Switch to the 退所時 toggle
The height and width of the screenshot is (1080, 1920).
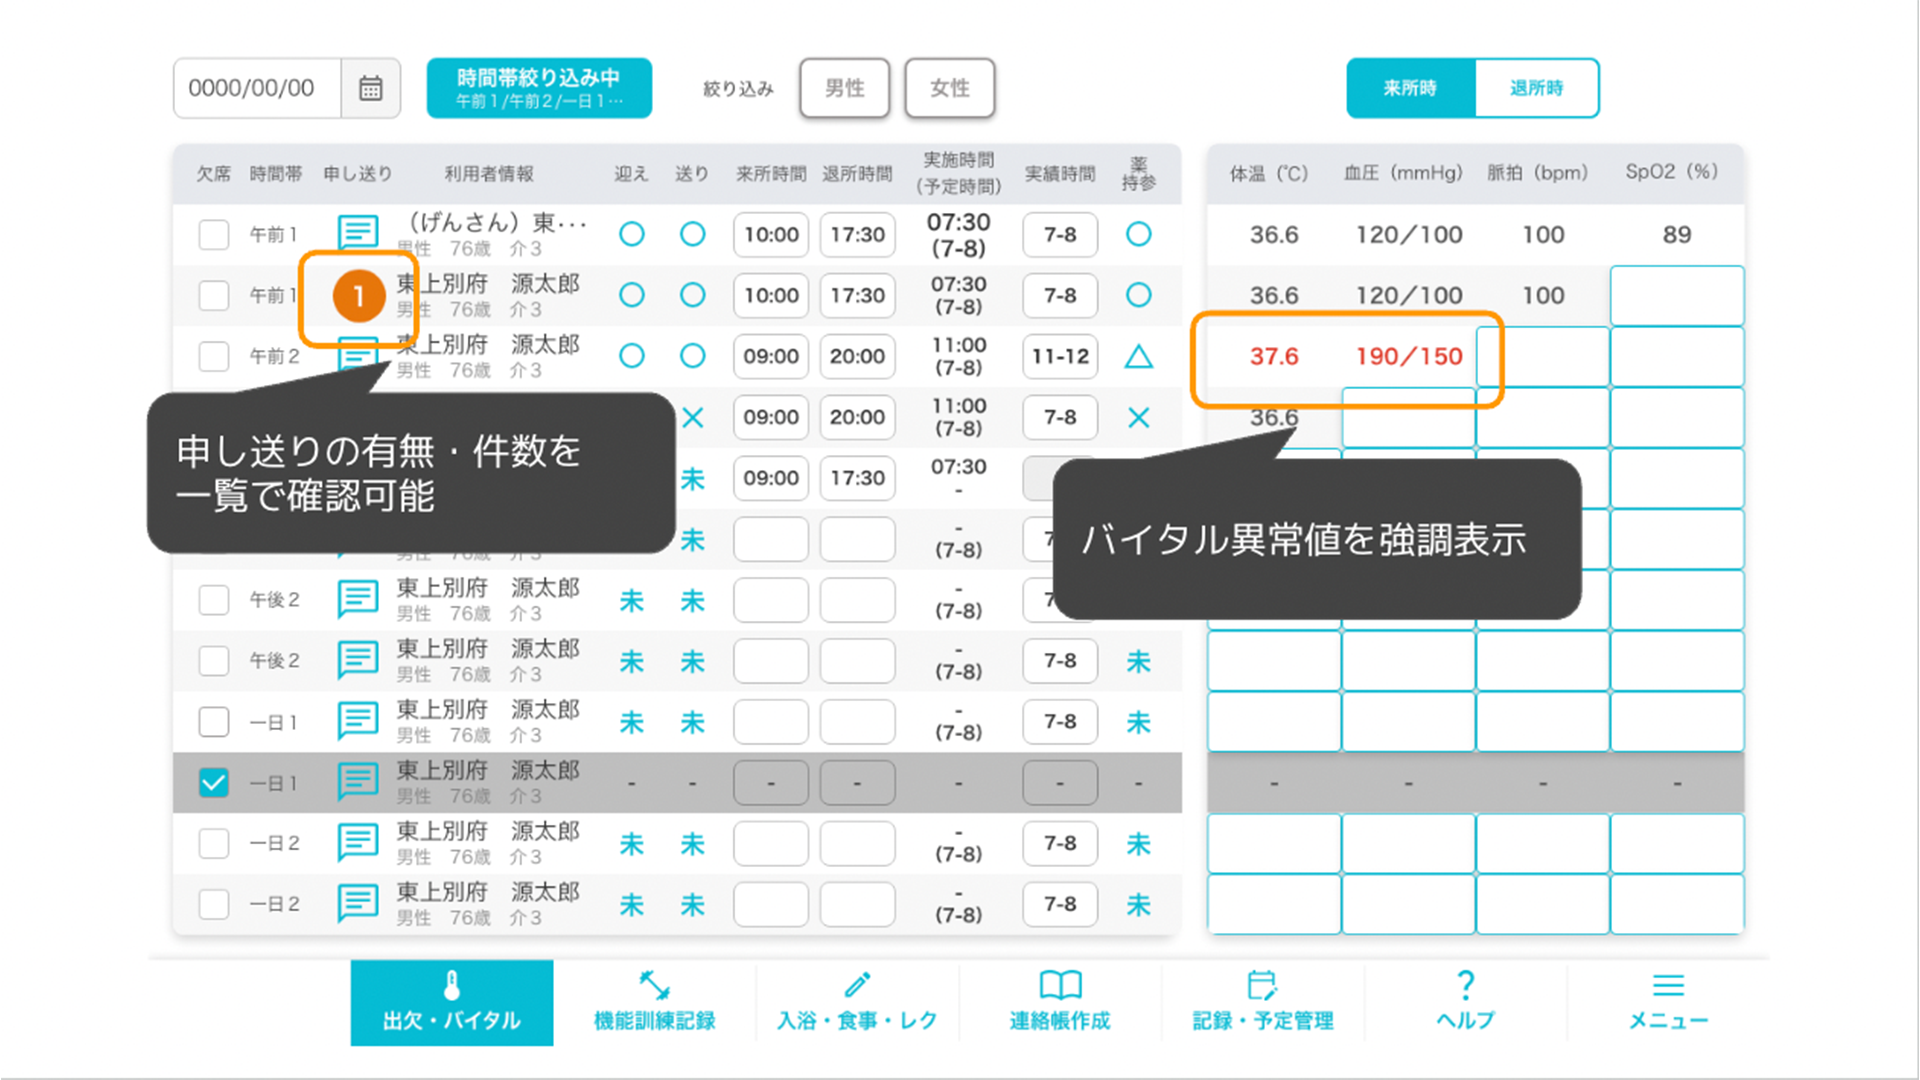coord(1535,88)
